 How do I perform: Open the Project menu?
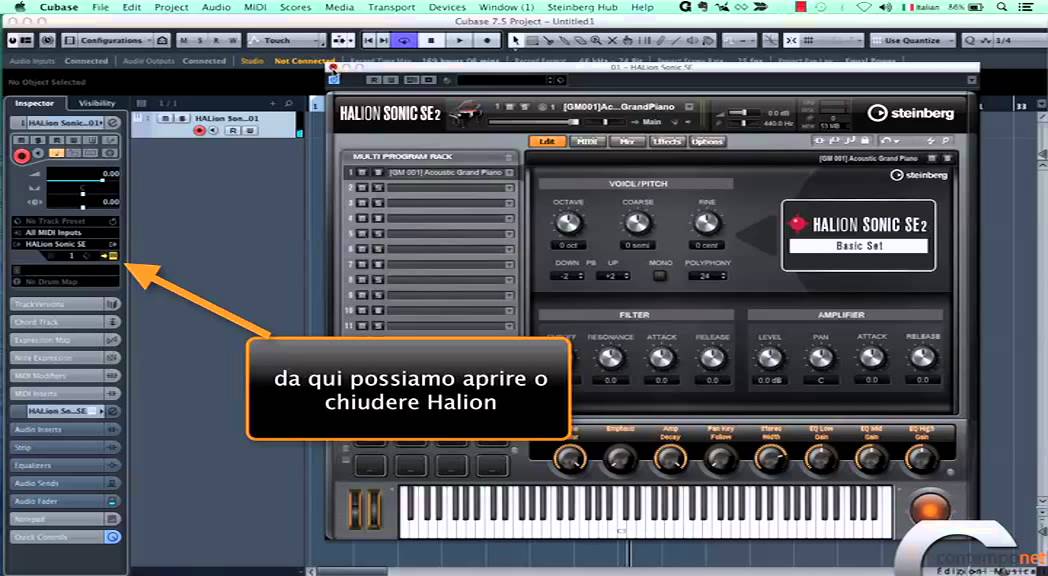171,7
